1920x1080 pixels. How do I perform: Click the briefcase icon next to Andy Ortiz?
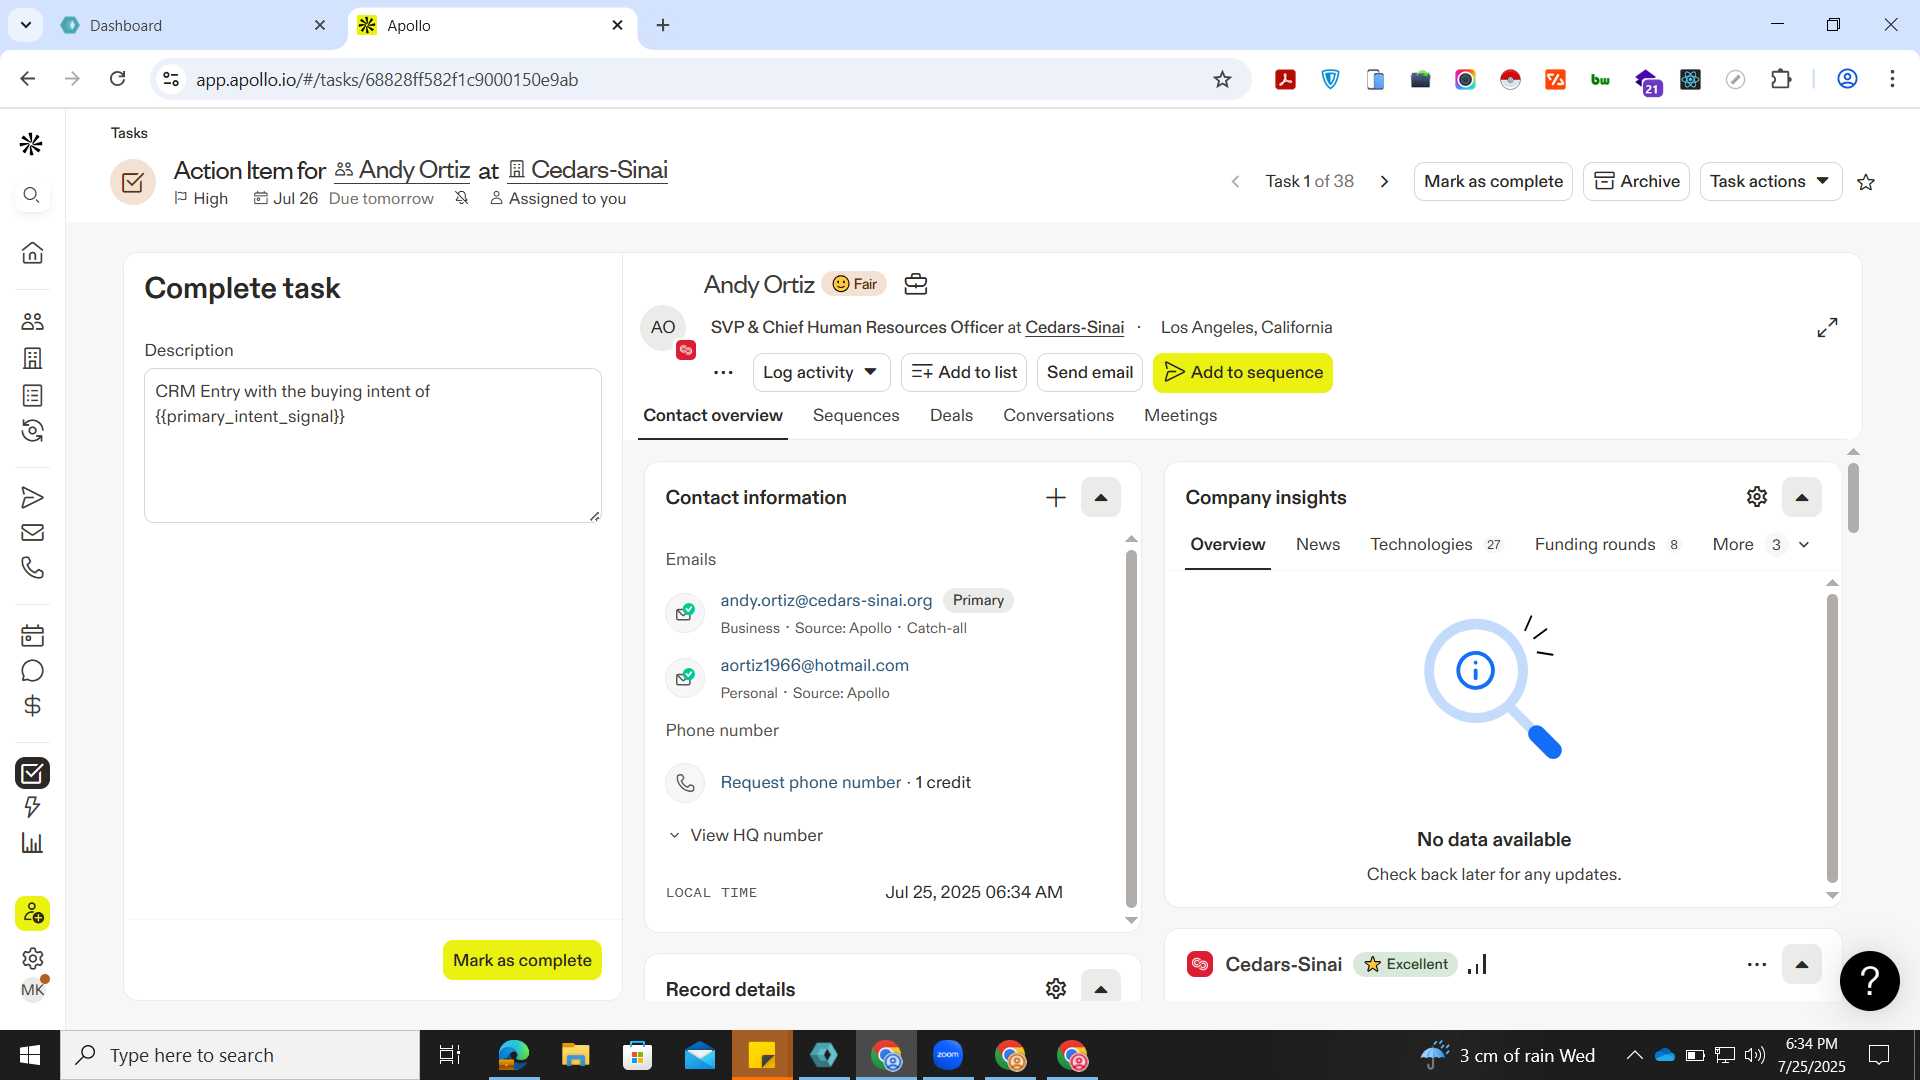[x=915, y=285]
